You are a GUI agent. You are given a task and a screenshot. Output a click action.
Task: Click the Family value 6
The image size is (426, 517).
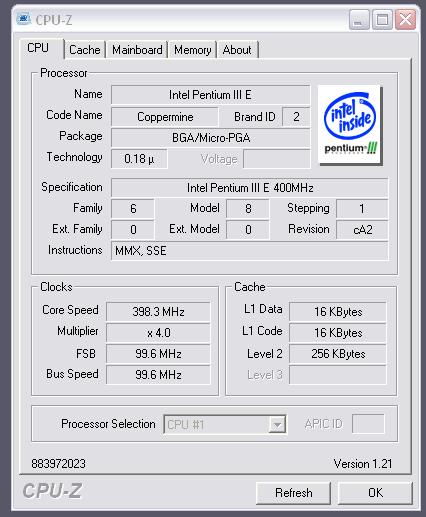(x=133, y=209)
